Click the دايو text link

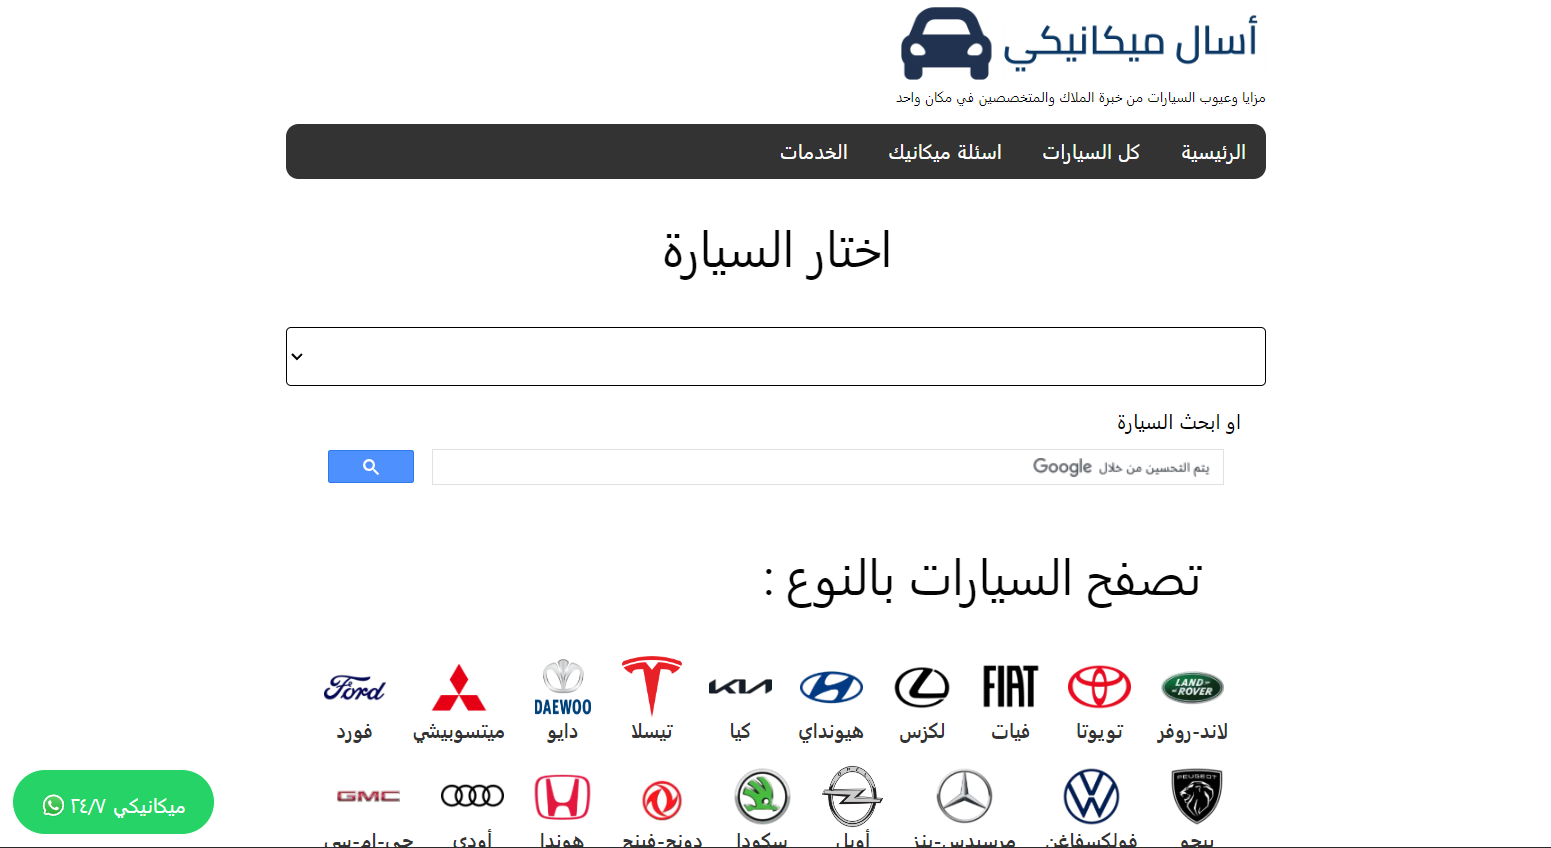click(x=563, y=732)
